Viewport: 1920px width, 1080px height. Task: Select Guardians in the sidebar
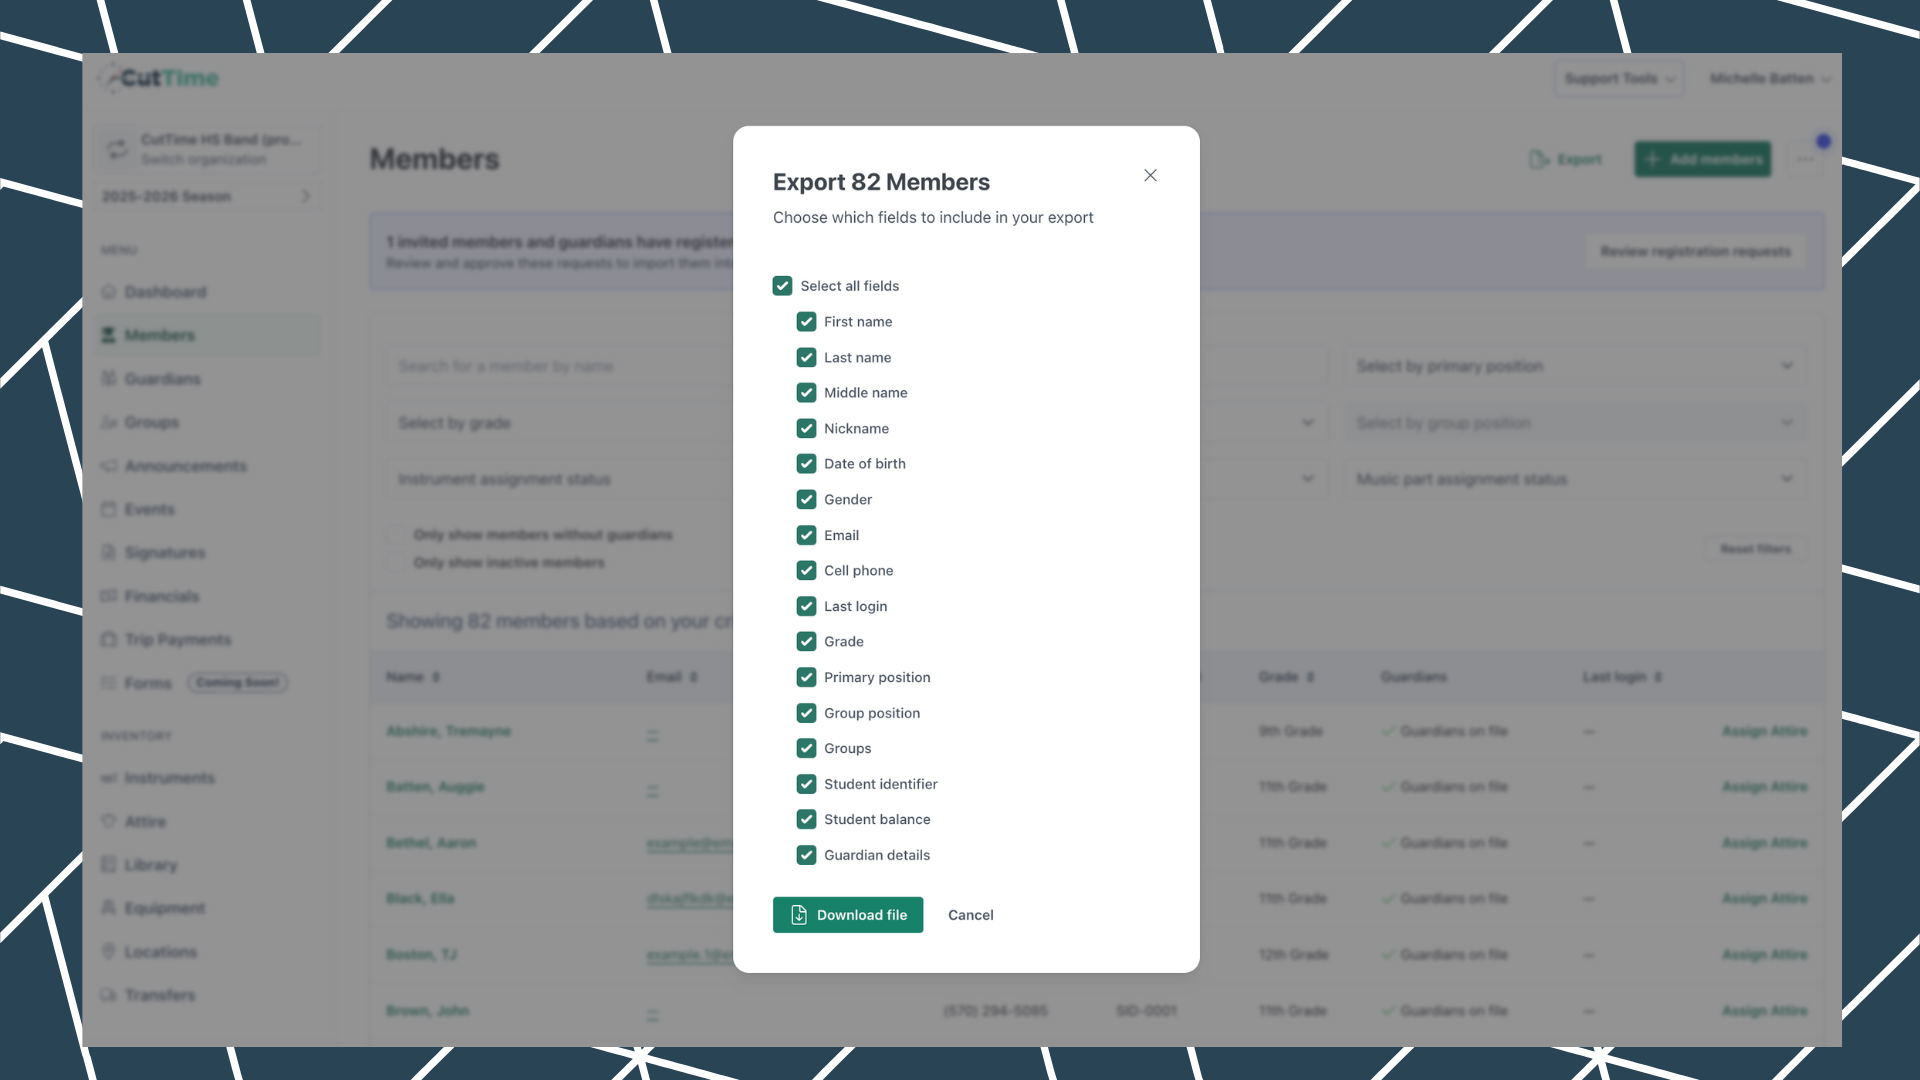163,378
